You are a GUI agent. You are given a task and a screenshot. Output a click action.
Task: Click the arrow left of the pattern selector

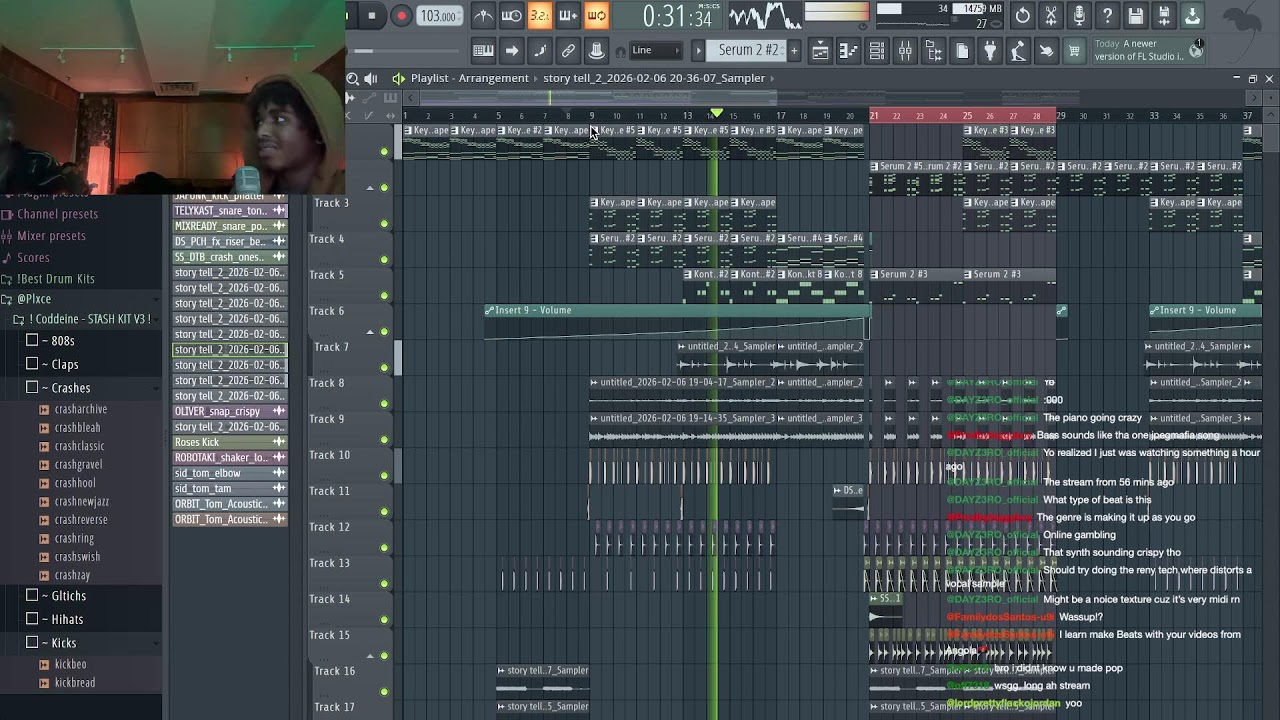tap(698, 50)
